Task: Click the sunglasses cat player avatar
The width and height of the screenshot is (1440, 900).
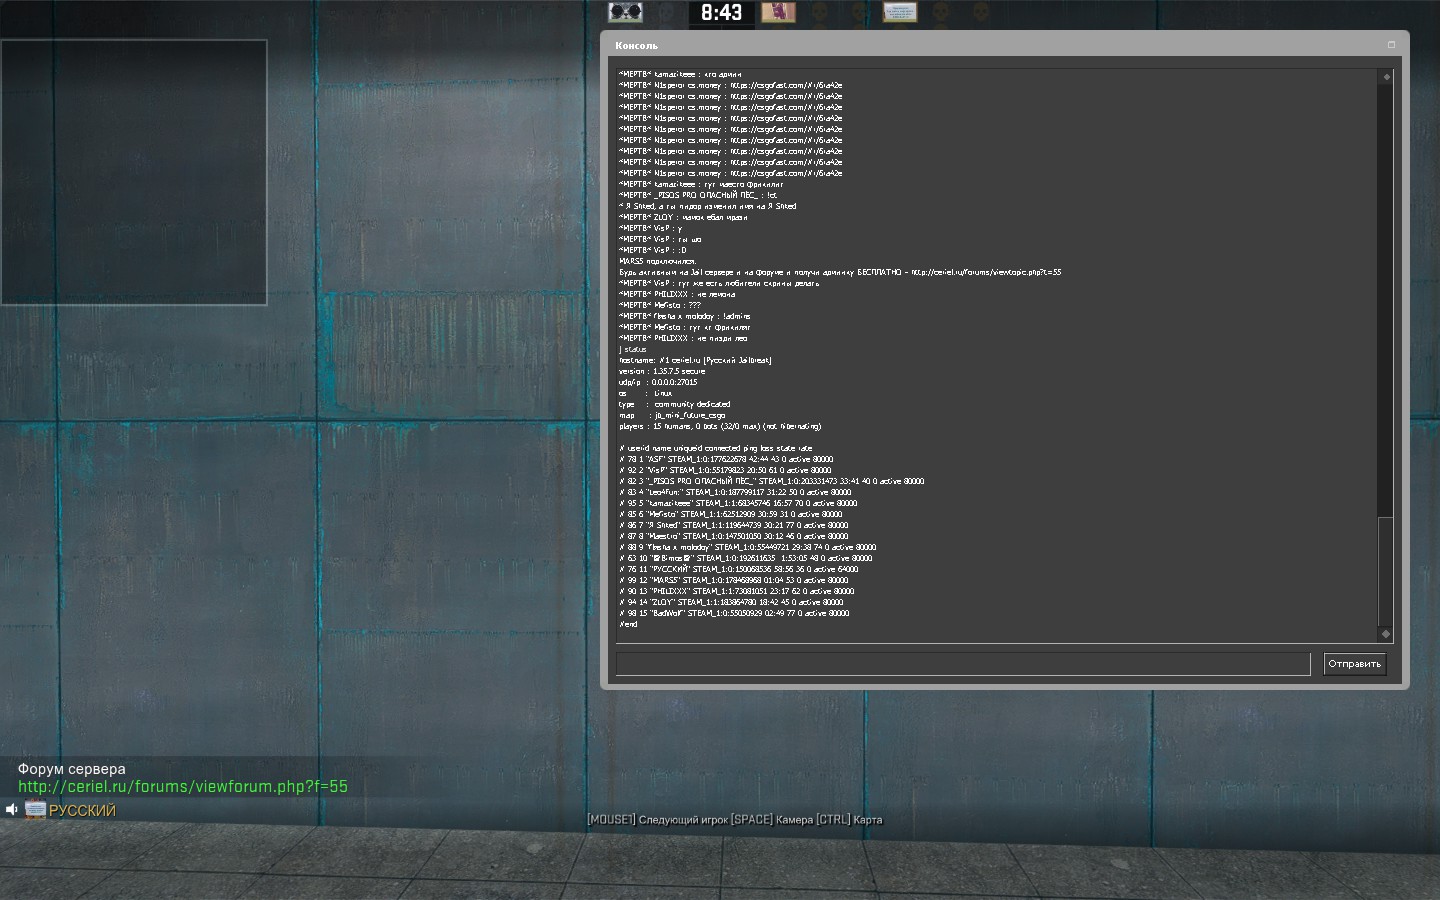Action: coord(625,12)
